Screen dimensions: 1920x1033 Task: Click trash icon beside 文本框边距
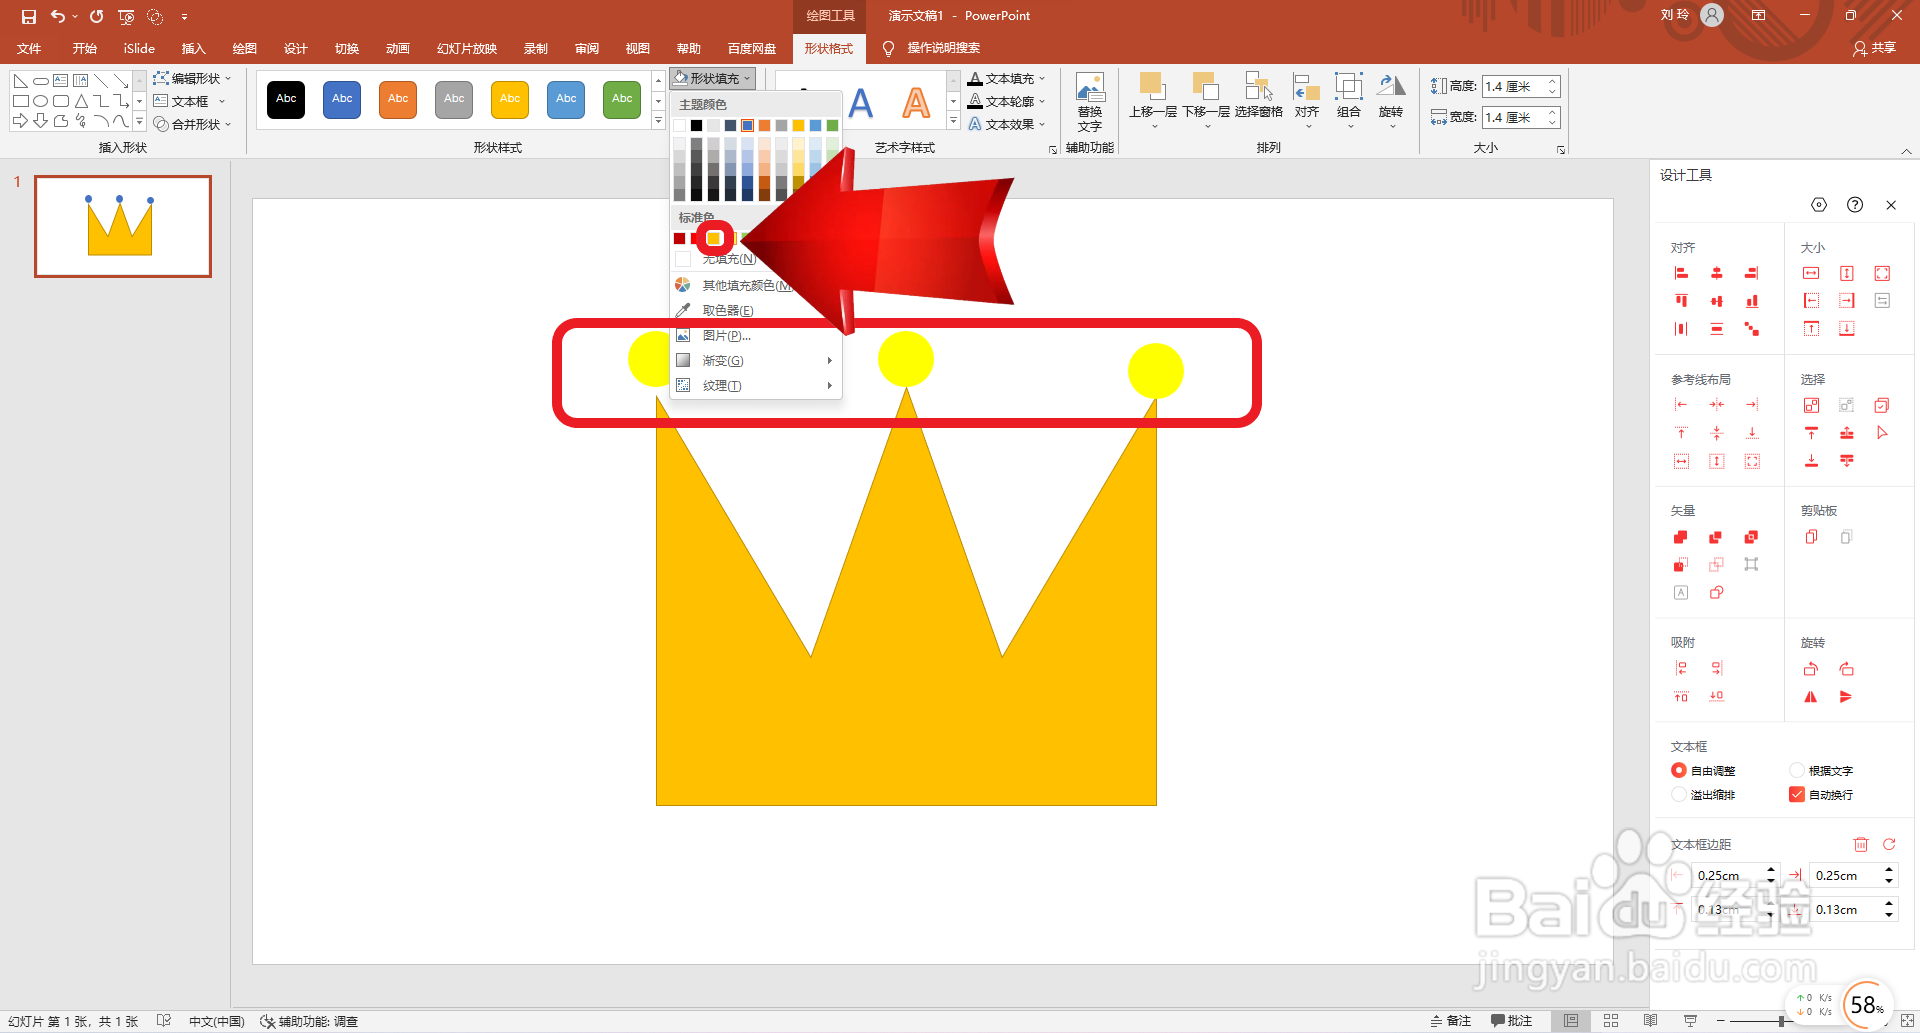pos(1861,844)
